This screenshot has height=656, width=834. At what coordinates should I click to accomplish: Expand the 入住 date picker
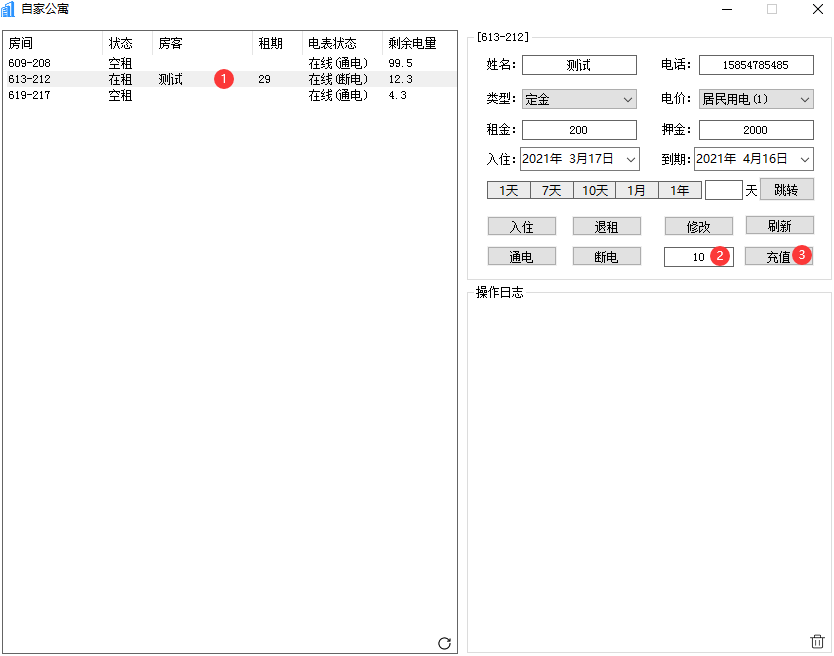pos(631,159)
